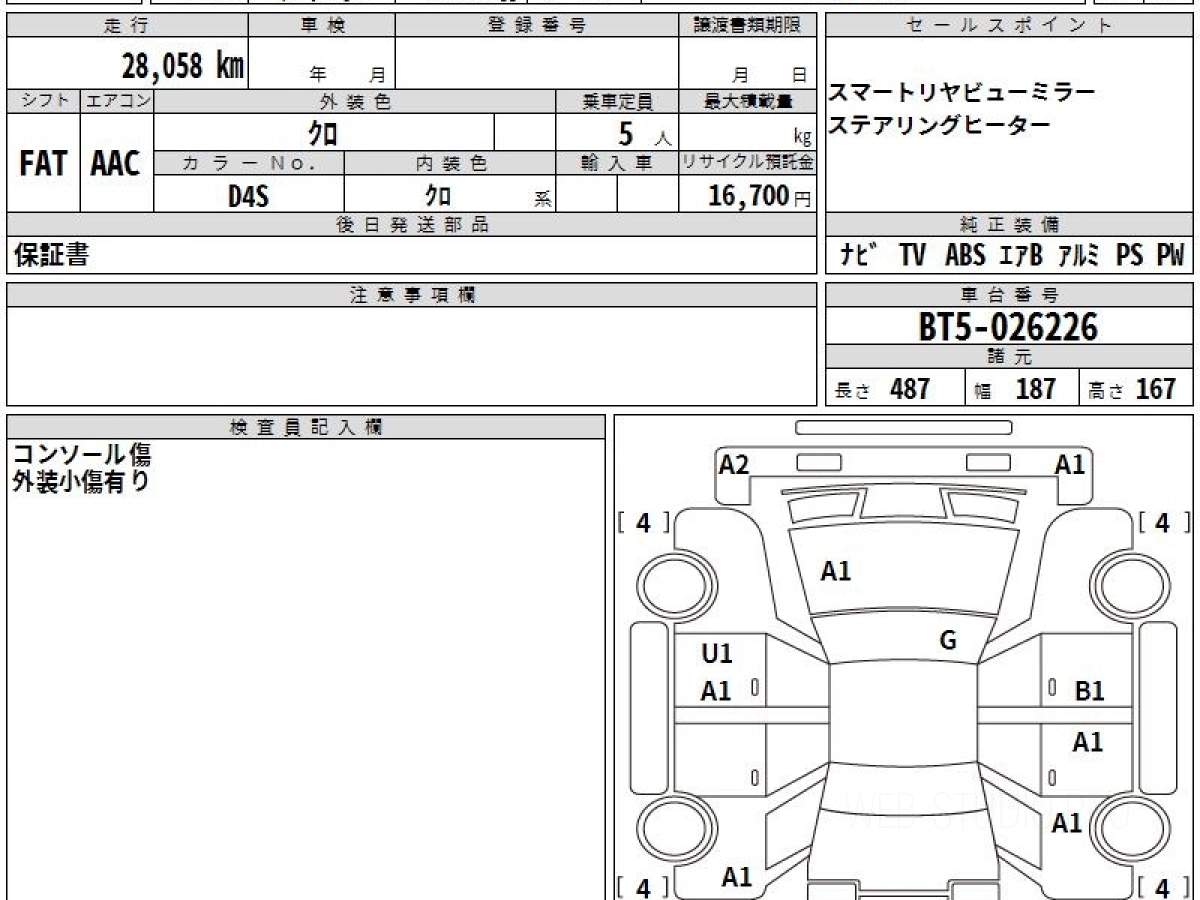The width and height of the screenshot is (1200, 900).
Task: Click the A2 damage mark on diagram
Action: 734,465
